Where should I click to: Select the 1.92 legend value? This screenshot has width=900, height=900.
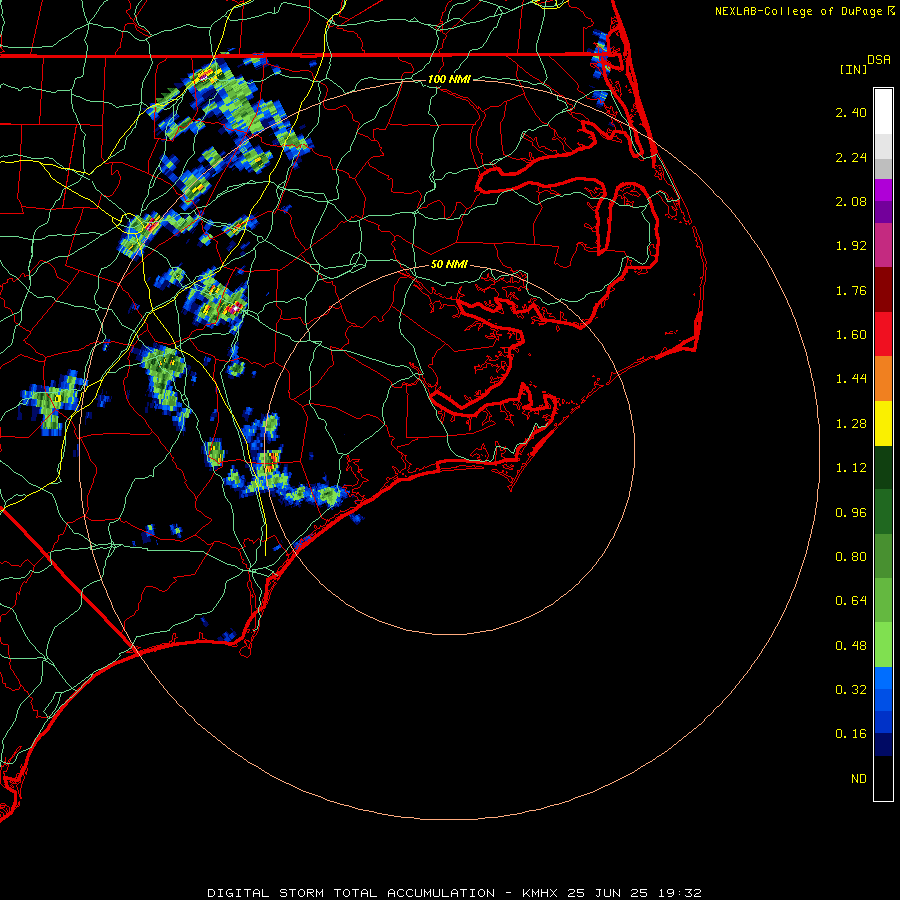click(851, 246)
